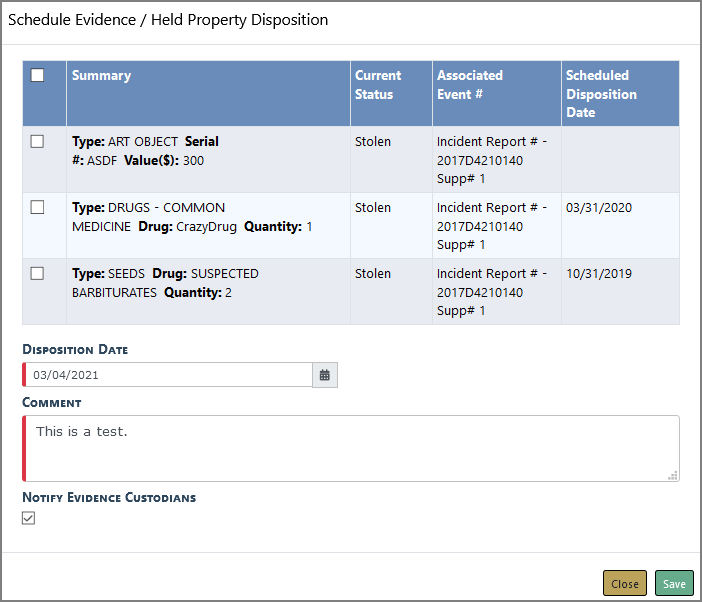Open the Disposition Date calendar picker
Screen dimensions: 702x602
[x=325, y=375]
